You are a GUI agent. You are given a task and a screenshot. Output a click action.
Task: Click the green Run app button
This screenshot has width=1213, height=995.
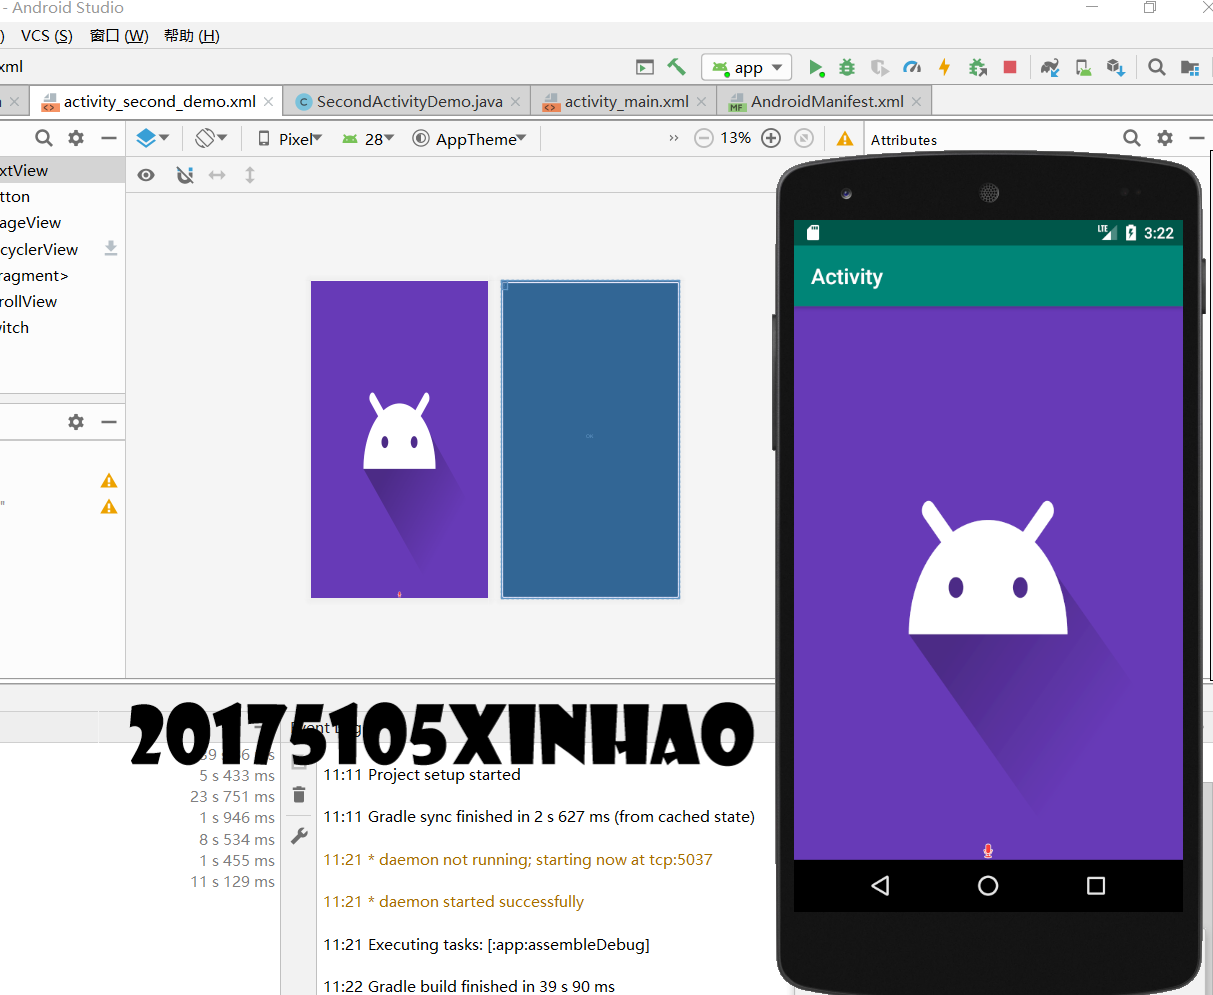[816, 67]
